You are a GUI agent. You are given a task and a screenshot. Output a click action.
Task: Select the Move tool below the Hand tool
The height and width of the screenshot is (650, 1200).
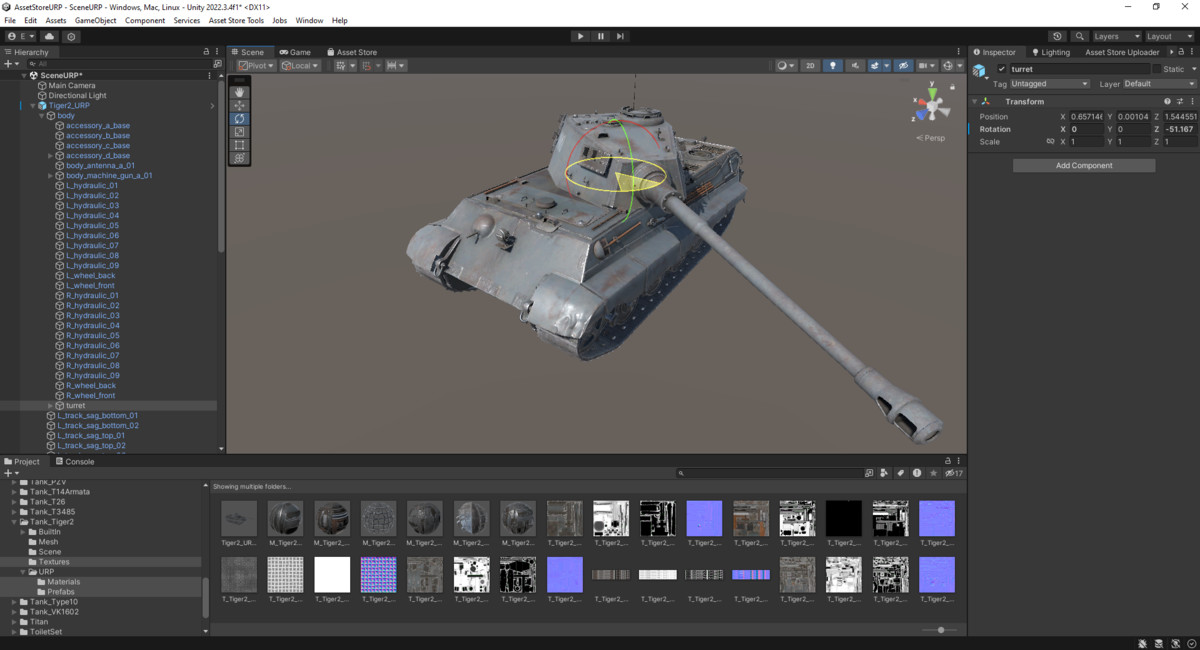click(x=240, y=104)
